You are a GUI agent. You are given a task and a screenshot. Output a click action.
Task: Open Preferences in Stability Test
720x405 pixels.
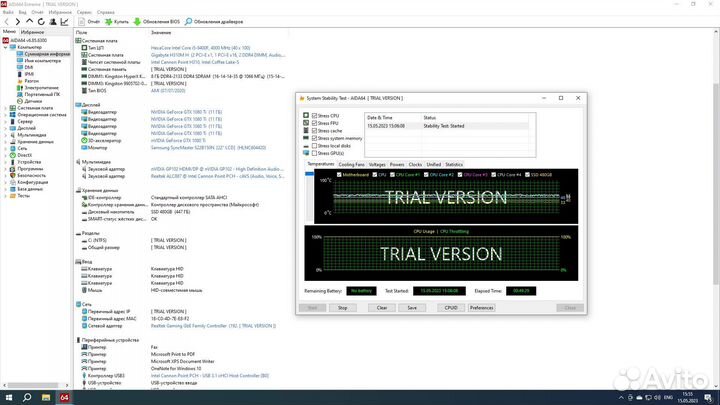pyautogui.click(x=481, y=308)
